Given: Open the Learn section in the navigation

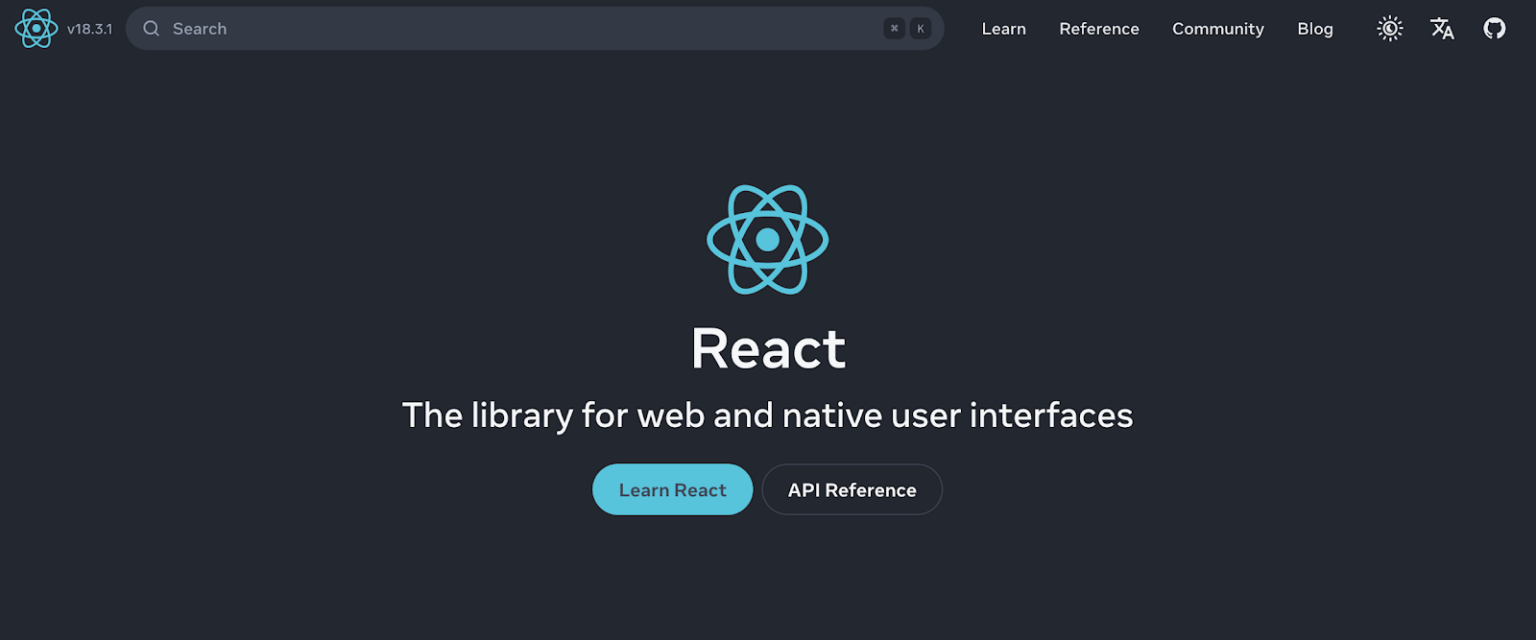Looking at the screenshot, I should point(1003,28).
